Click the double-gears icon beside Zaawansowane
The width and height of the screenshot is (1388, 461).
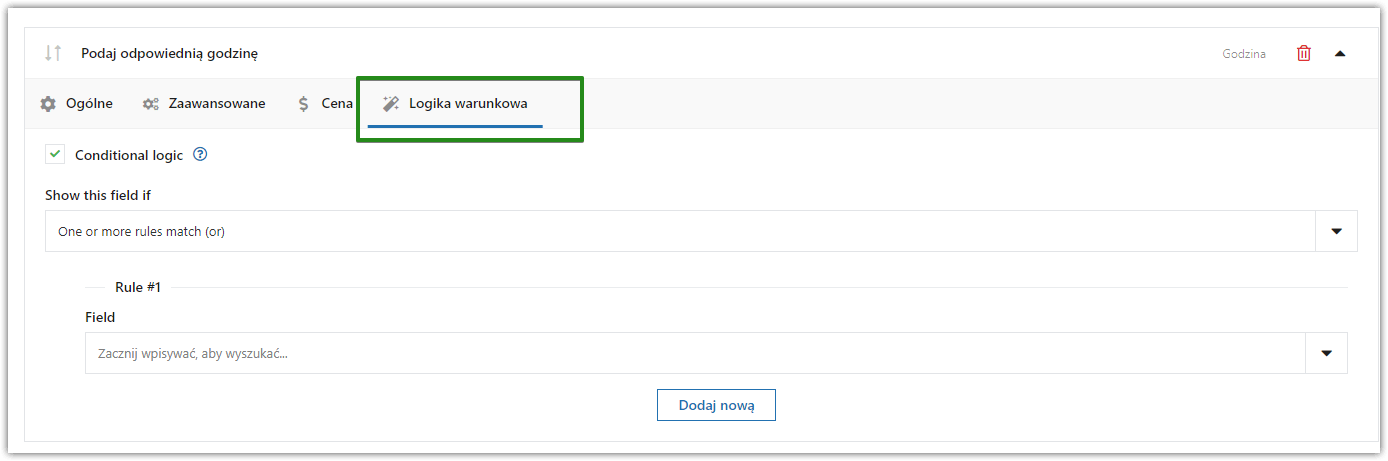pos(151,103)
